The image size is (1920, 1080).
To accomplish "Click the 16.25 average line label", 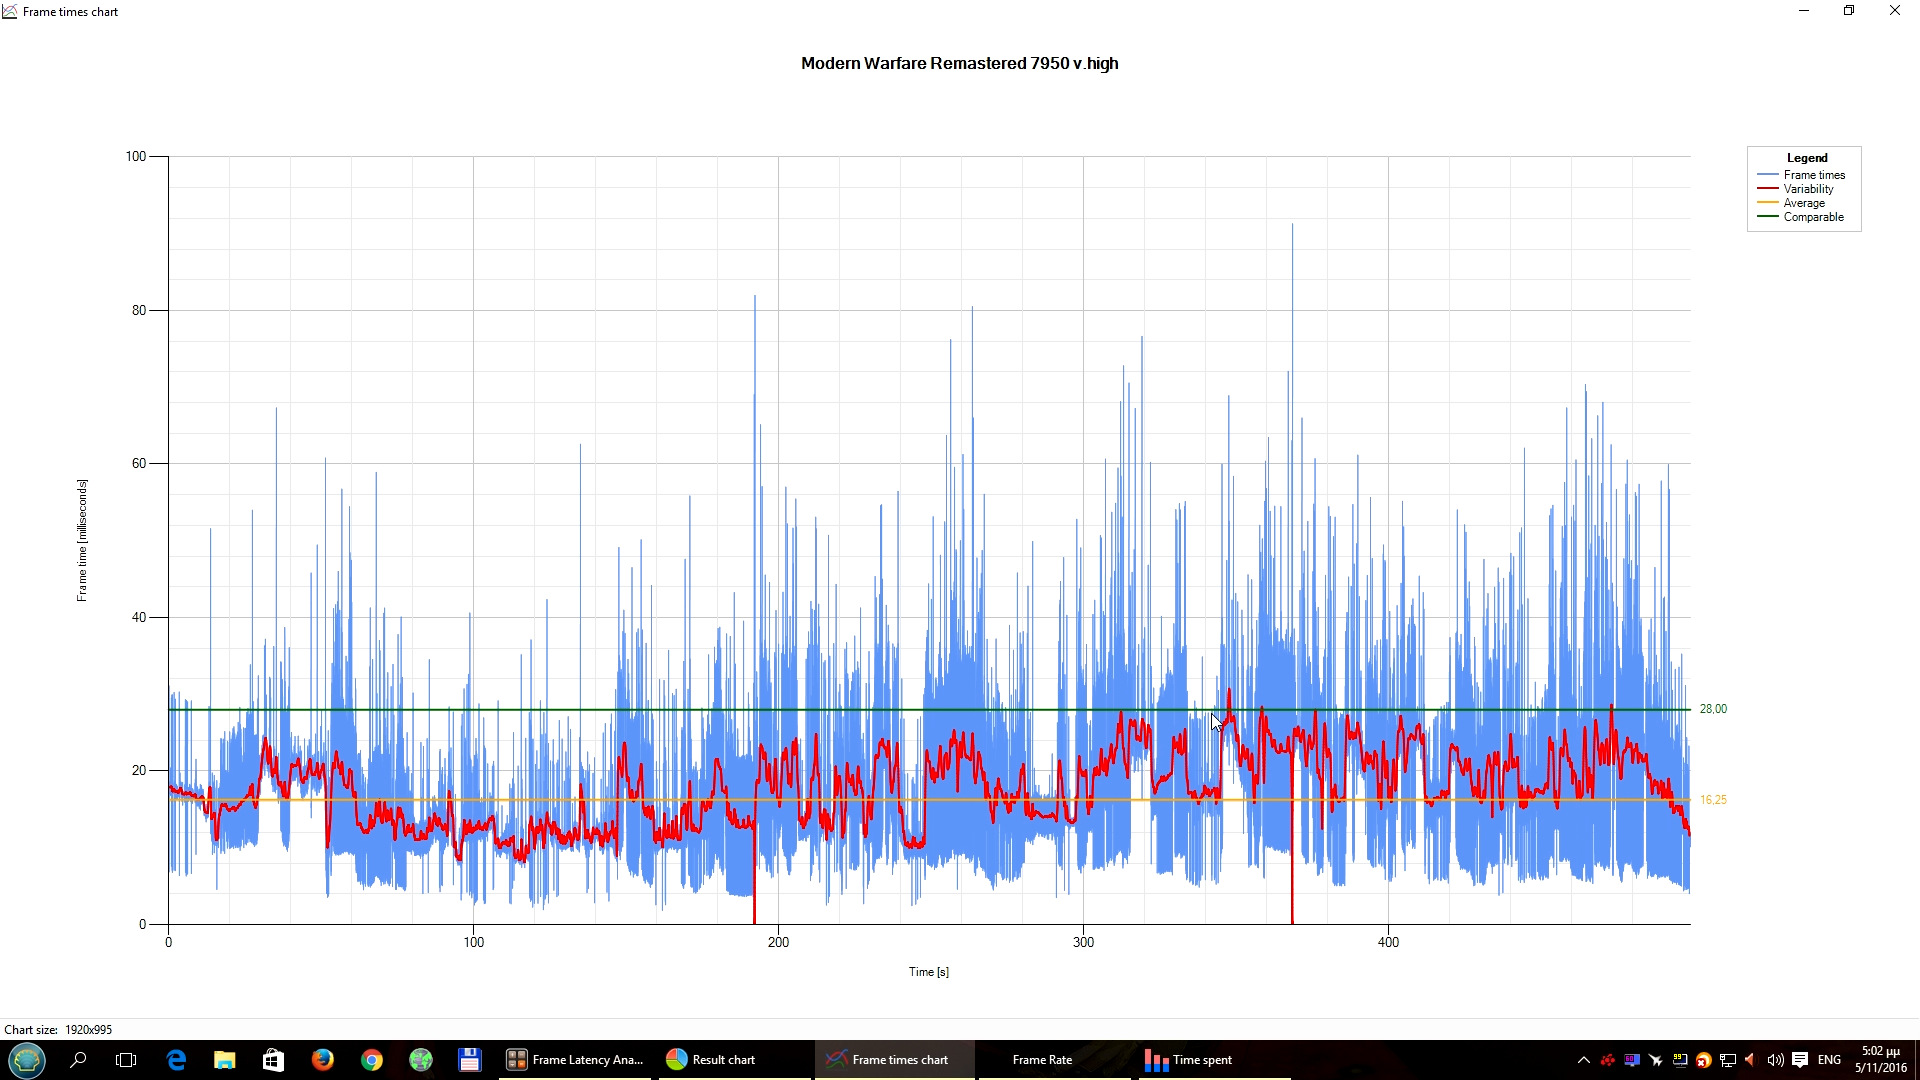I will 1713,800.
